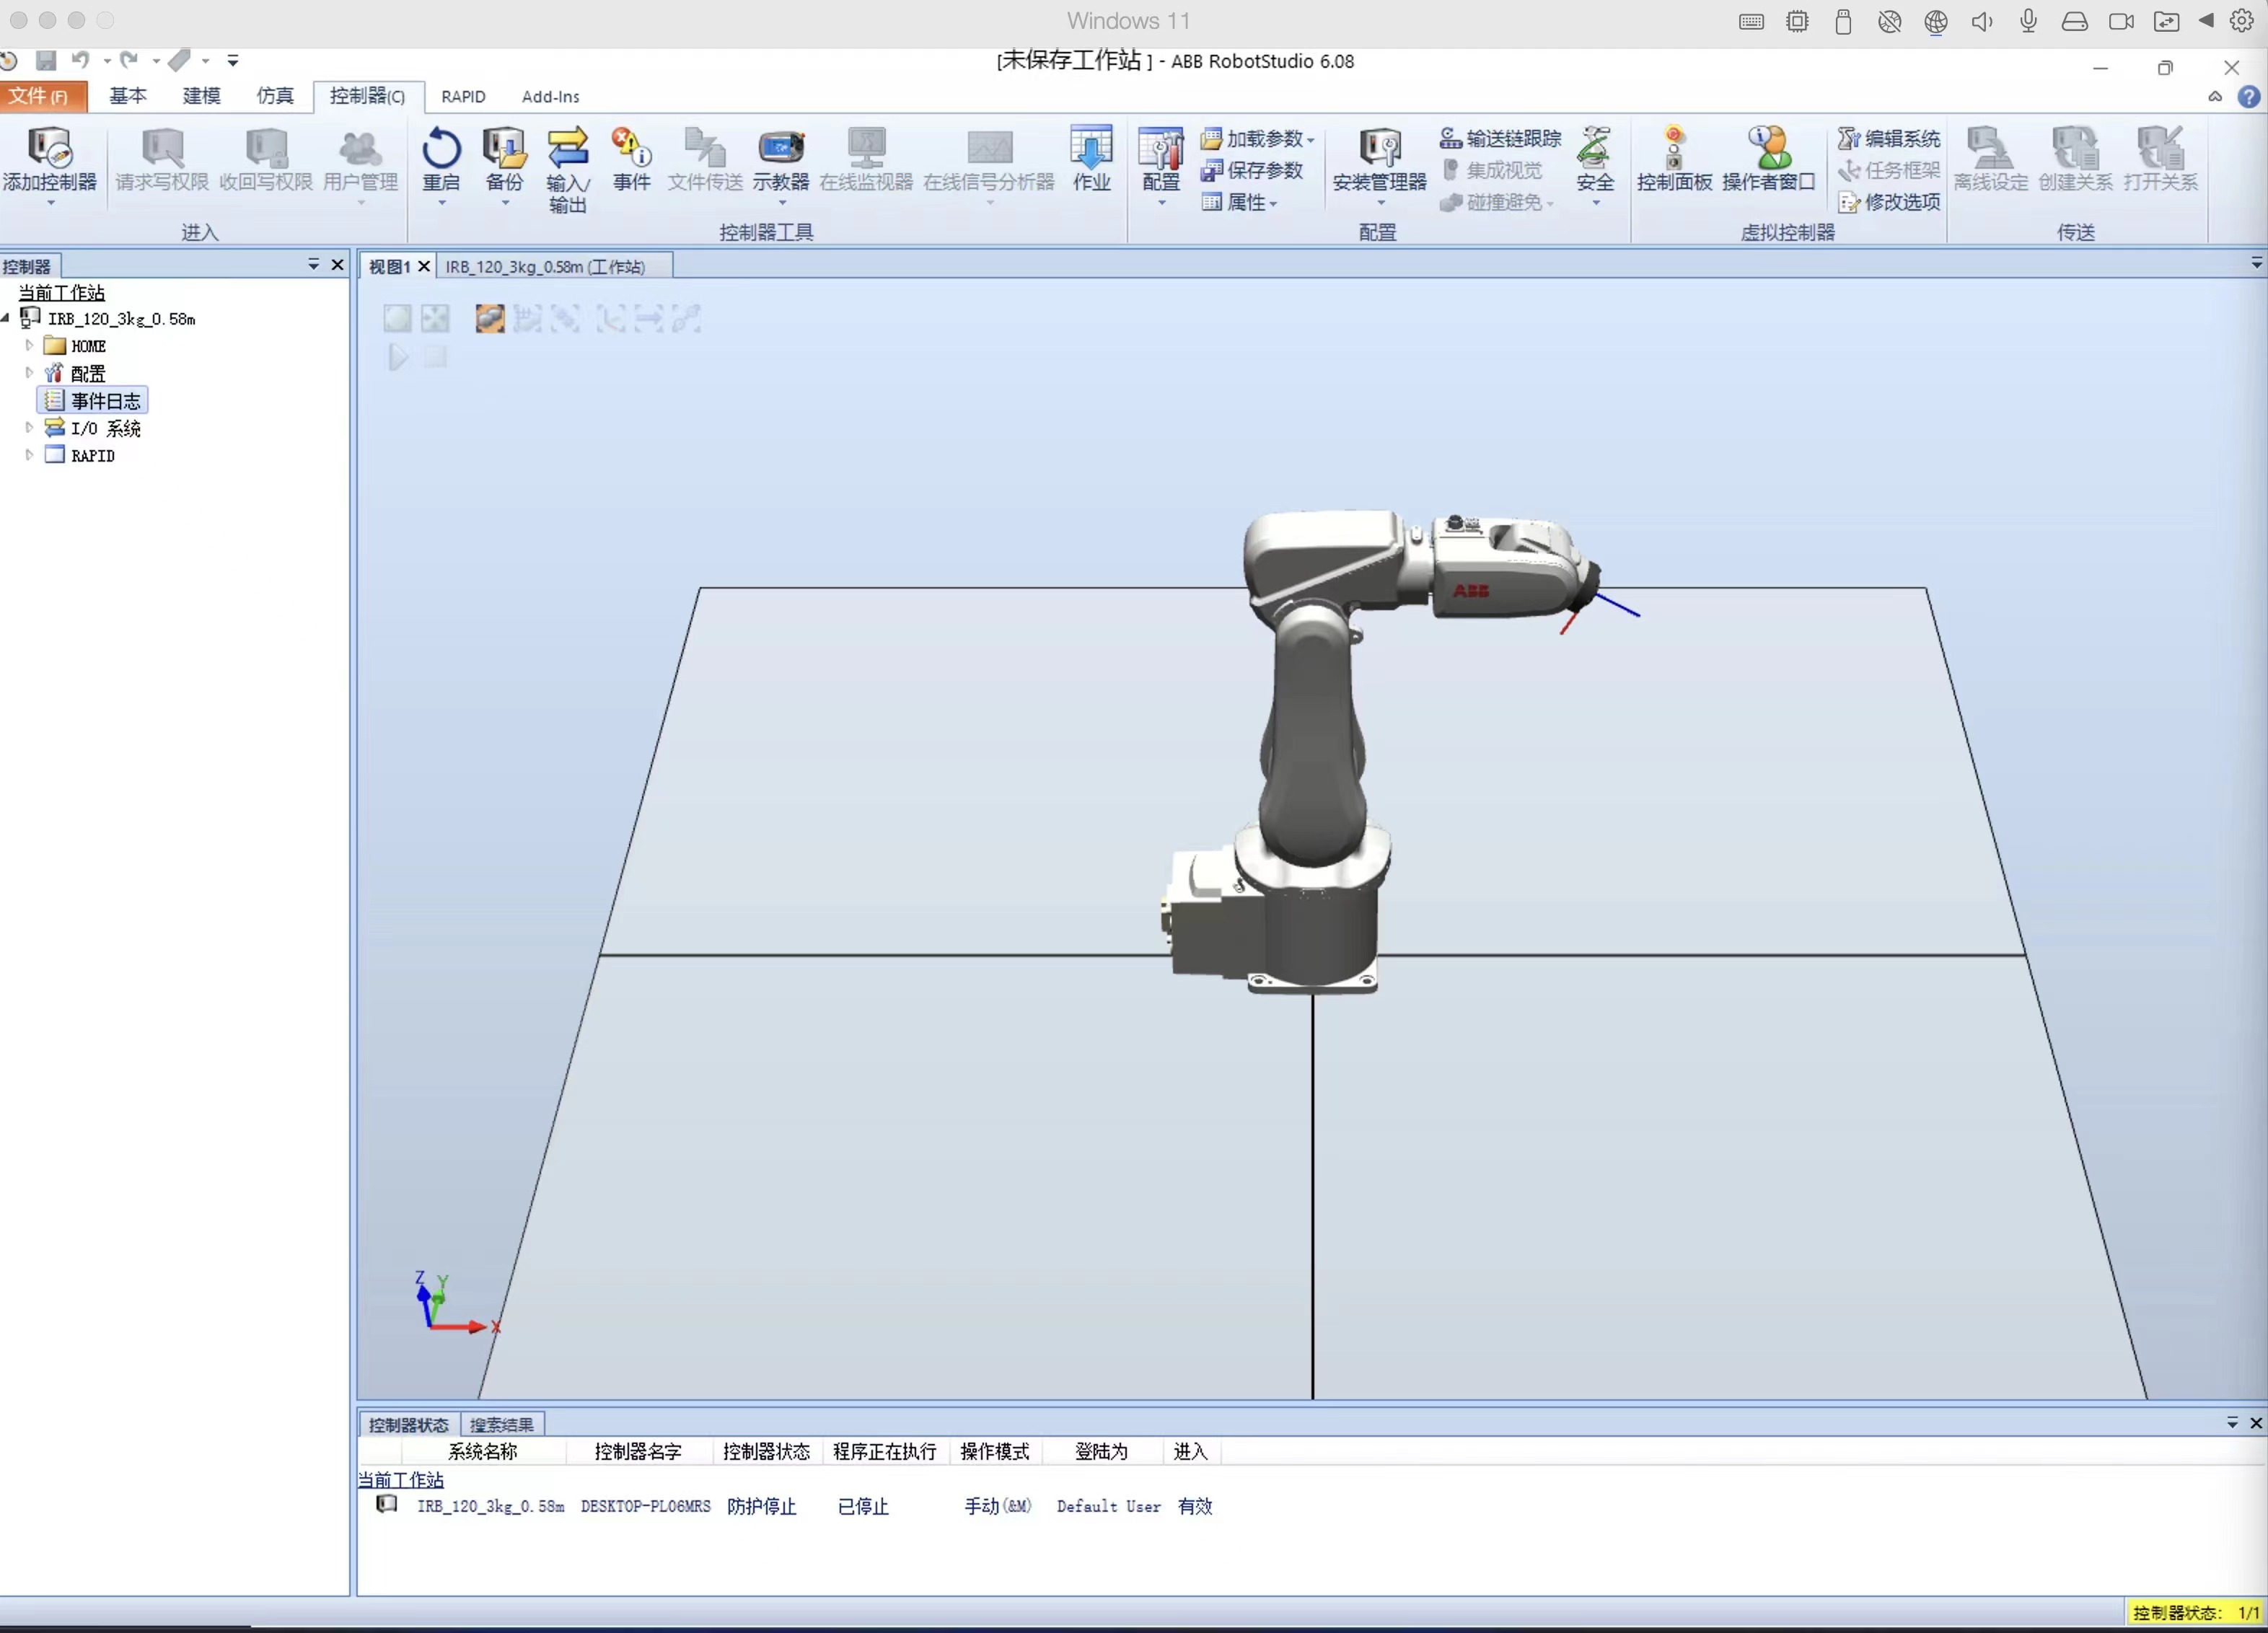
Task: Switch to the Home (基本) ribbon tab
Action: (x=128, y=96)
